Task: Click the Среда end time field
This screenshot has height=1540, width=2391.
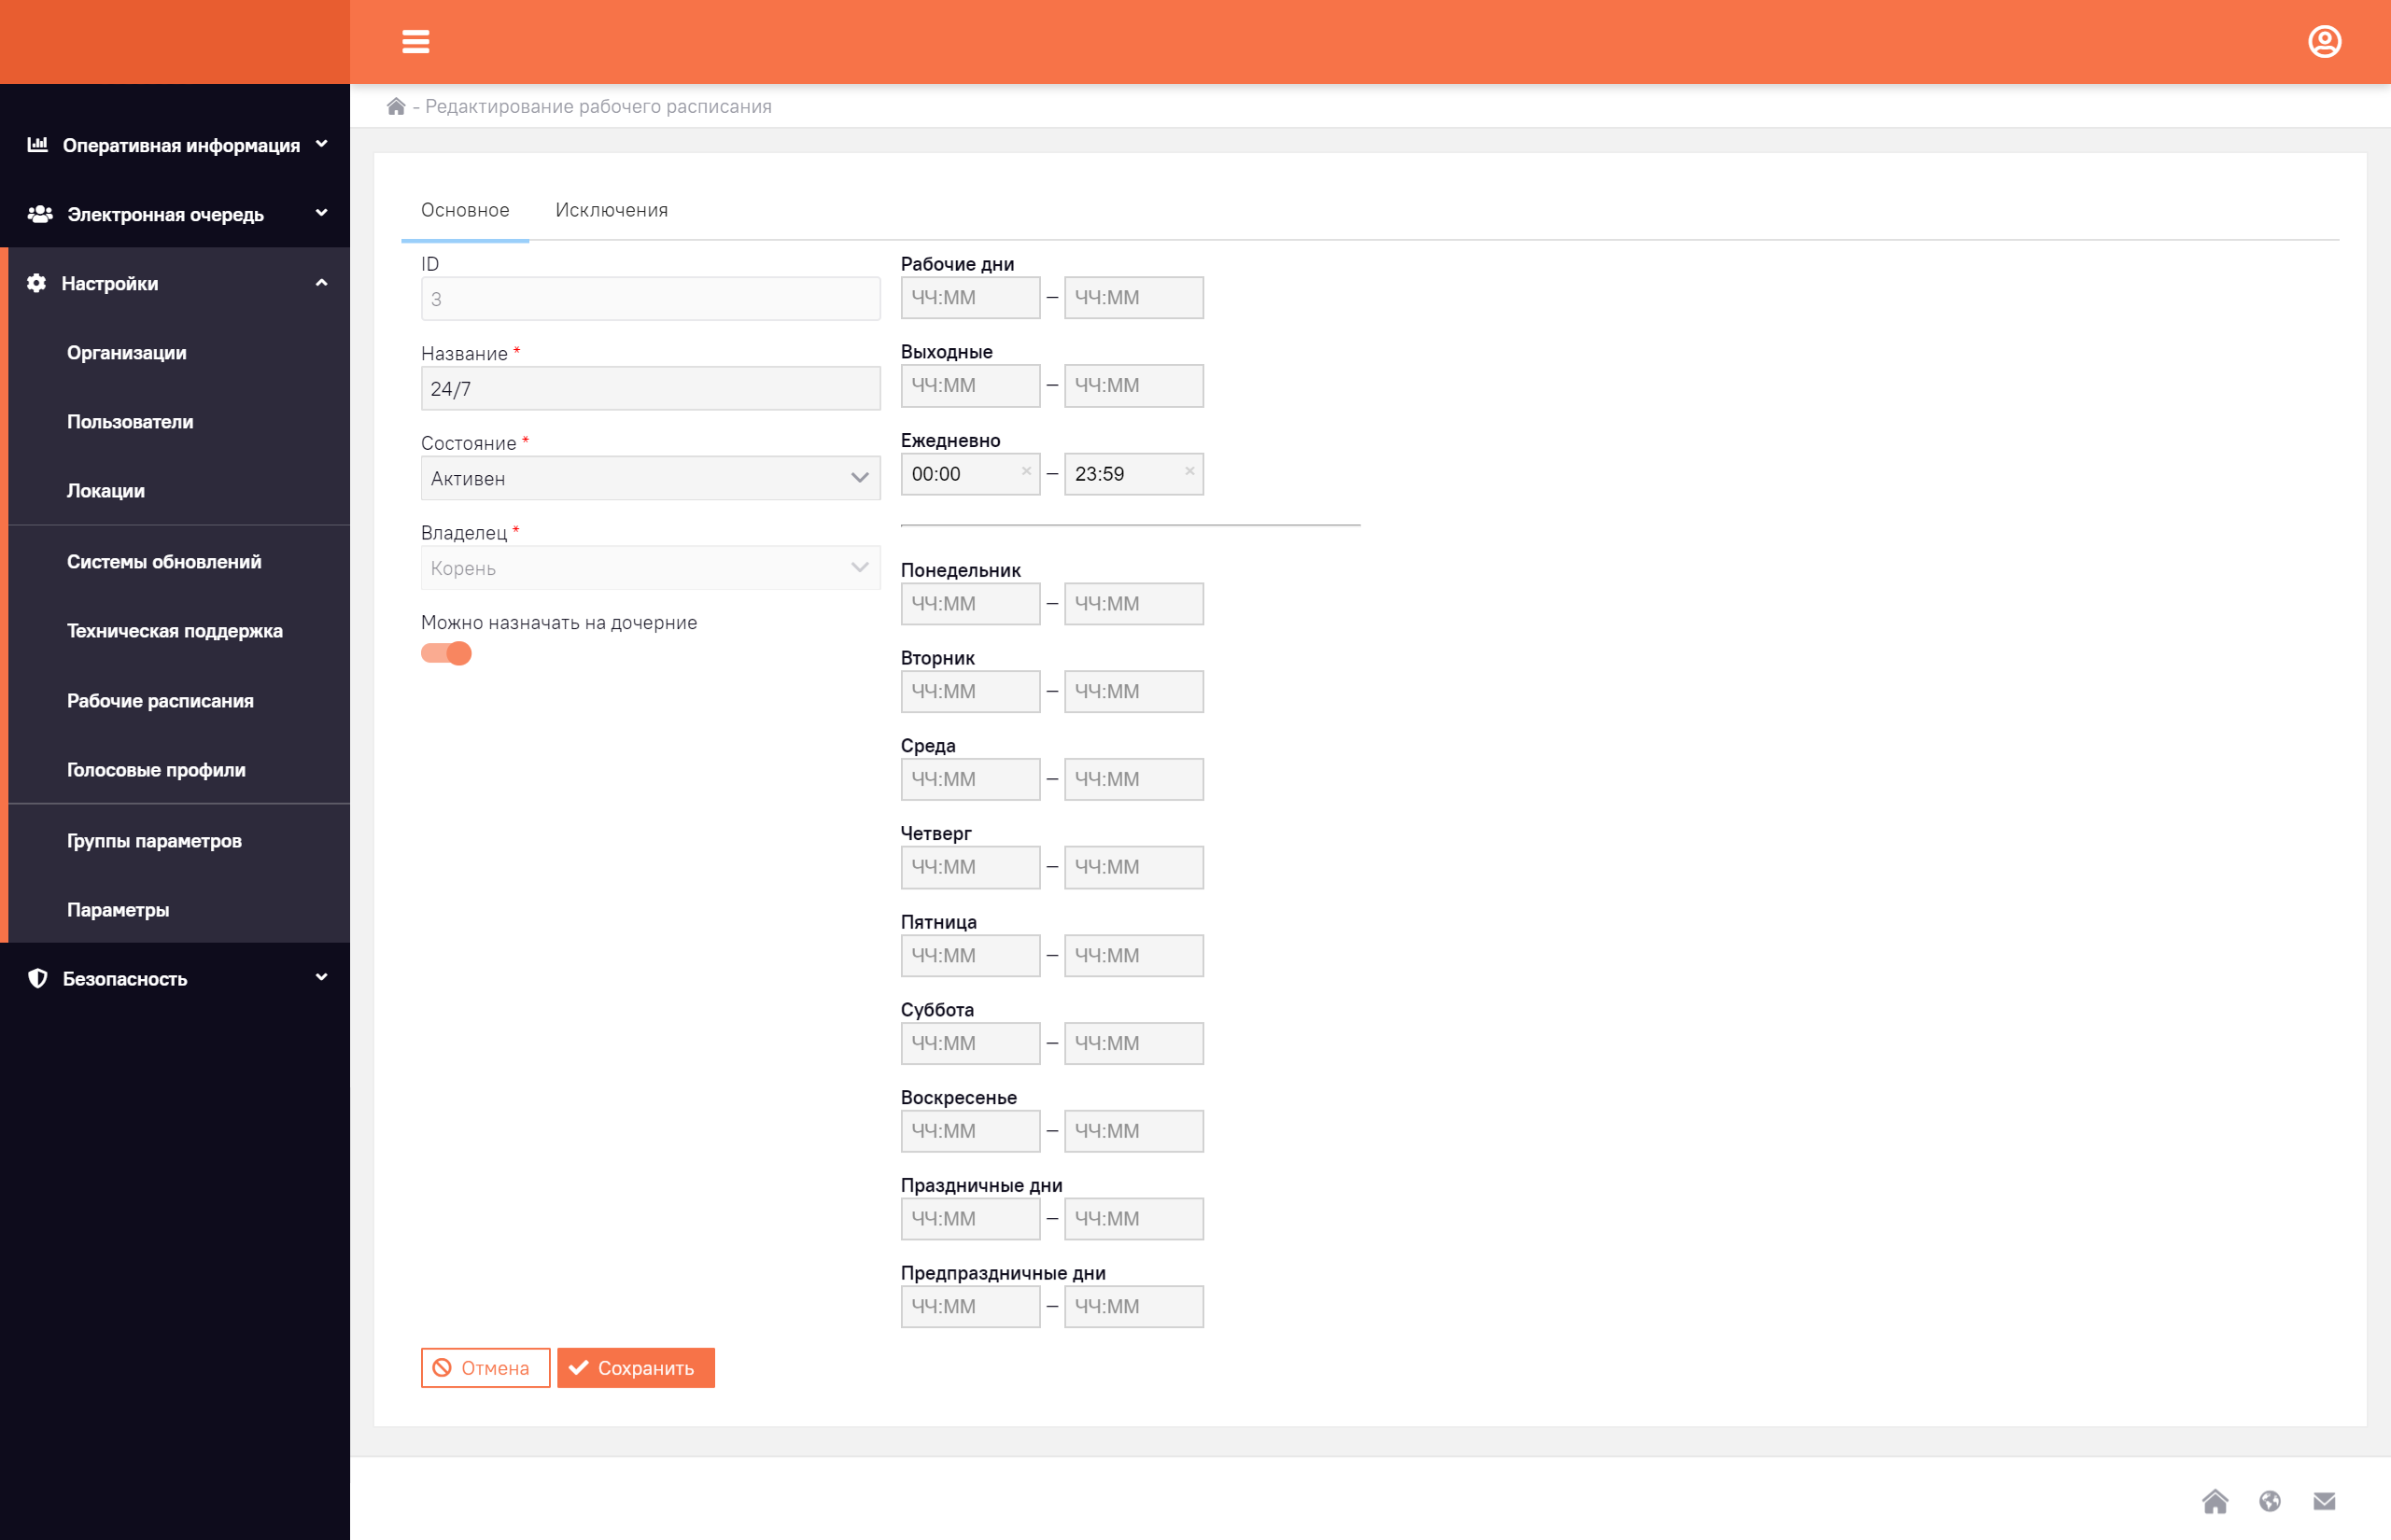Action: [1133, 779]
